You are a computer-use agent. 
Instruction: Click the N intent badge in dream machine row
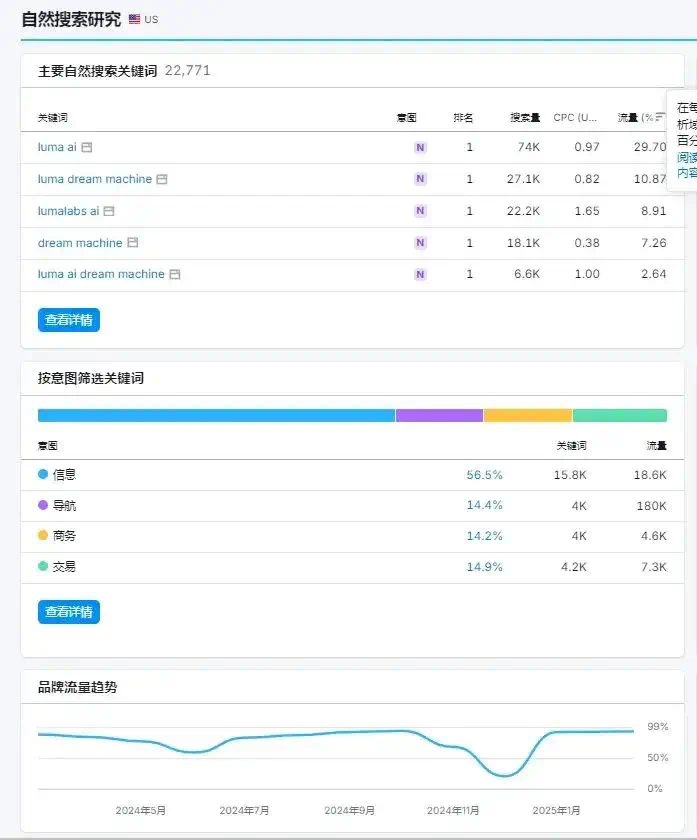click(x=420, y=243)
